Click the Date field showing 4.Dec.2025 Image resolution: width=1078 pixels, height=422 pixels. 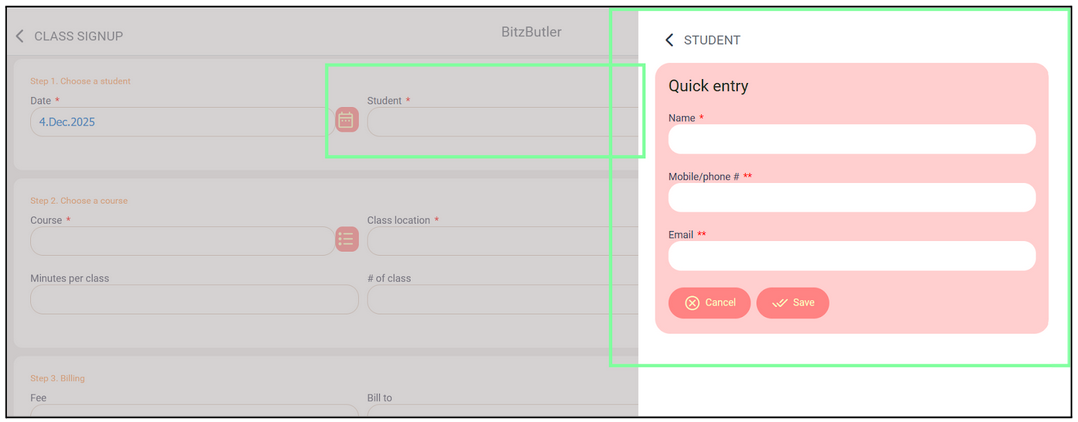pos(180,122)
